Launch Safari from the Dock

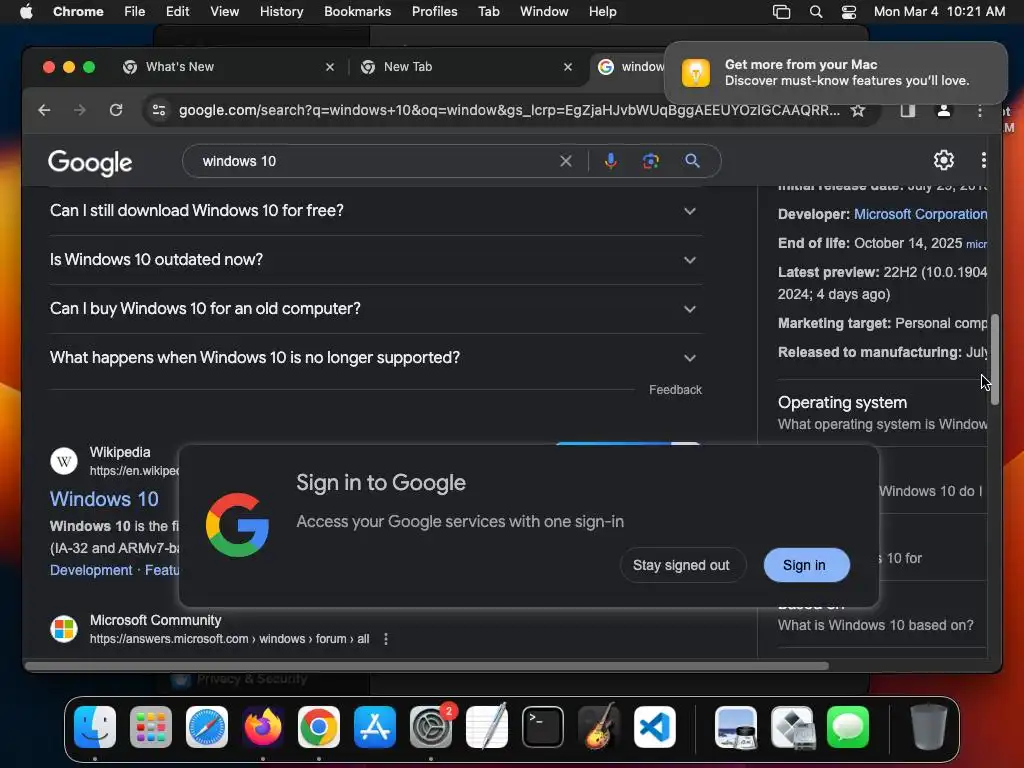tap(207, 727)
